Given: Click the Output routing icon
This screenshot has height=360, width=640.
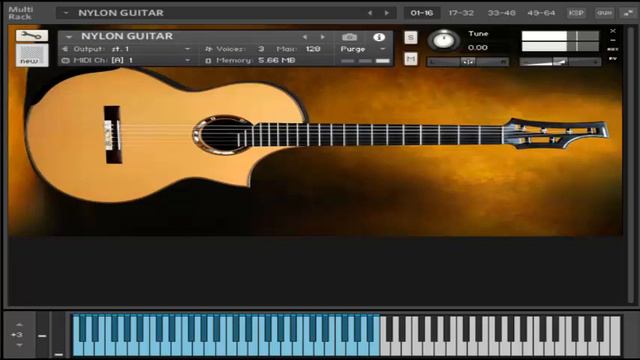Looking at the screenshot, I should [65, 49].
